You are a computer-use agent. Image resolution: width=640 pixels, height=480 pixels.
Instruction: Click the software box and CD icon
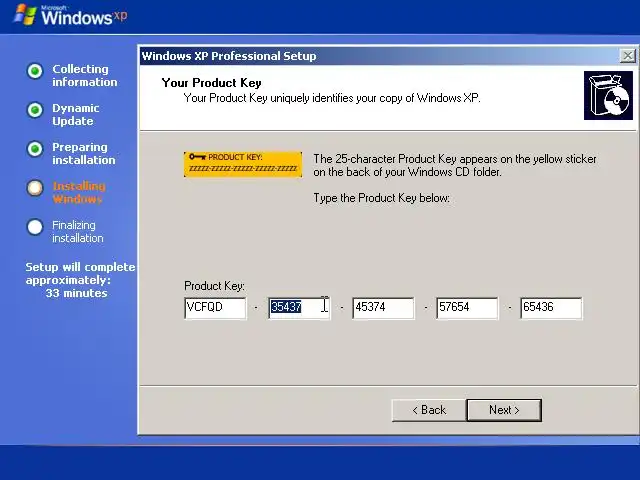(x=608, y=96)
